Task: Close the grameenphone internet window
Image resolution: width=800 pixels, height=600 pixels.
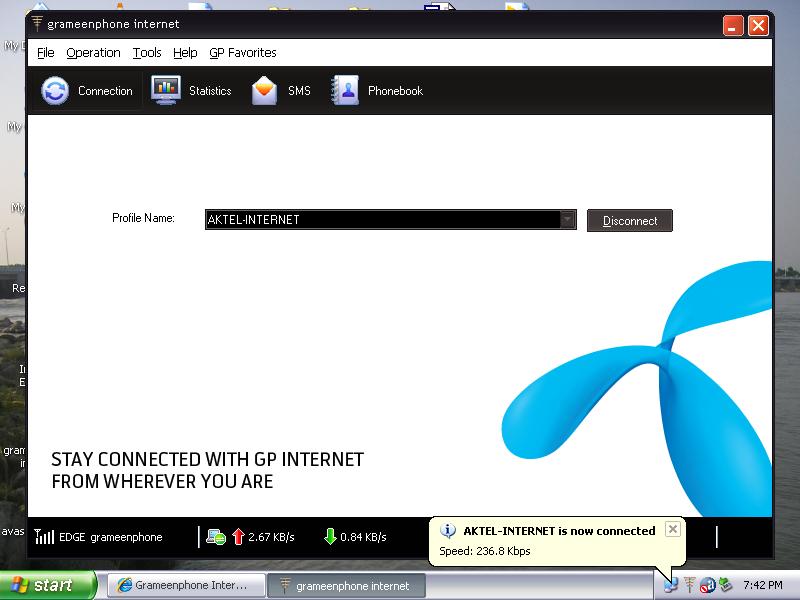Action: 758,26
